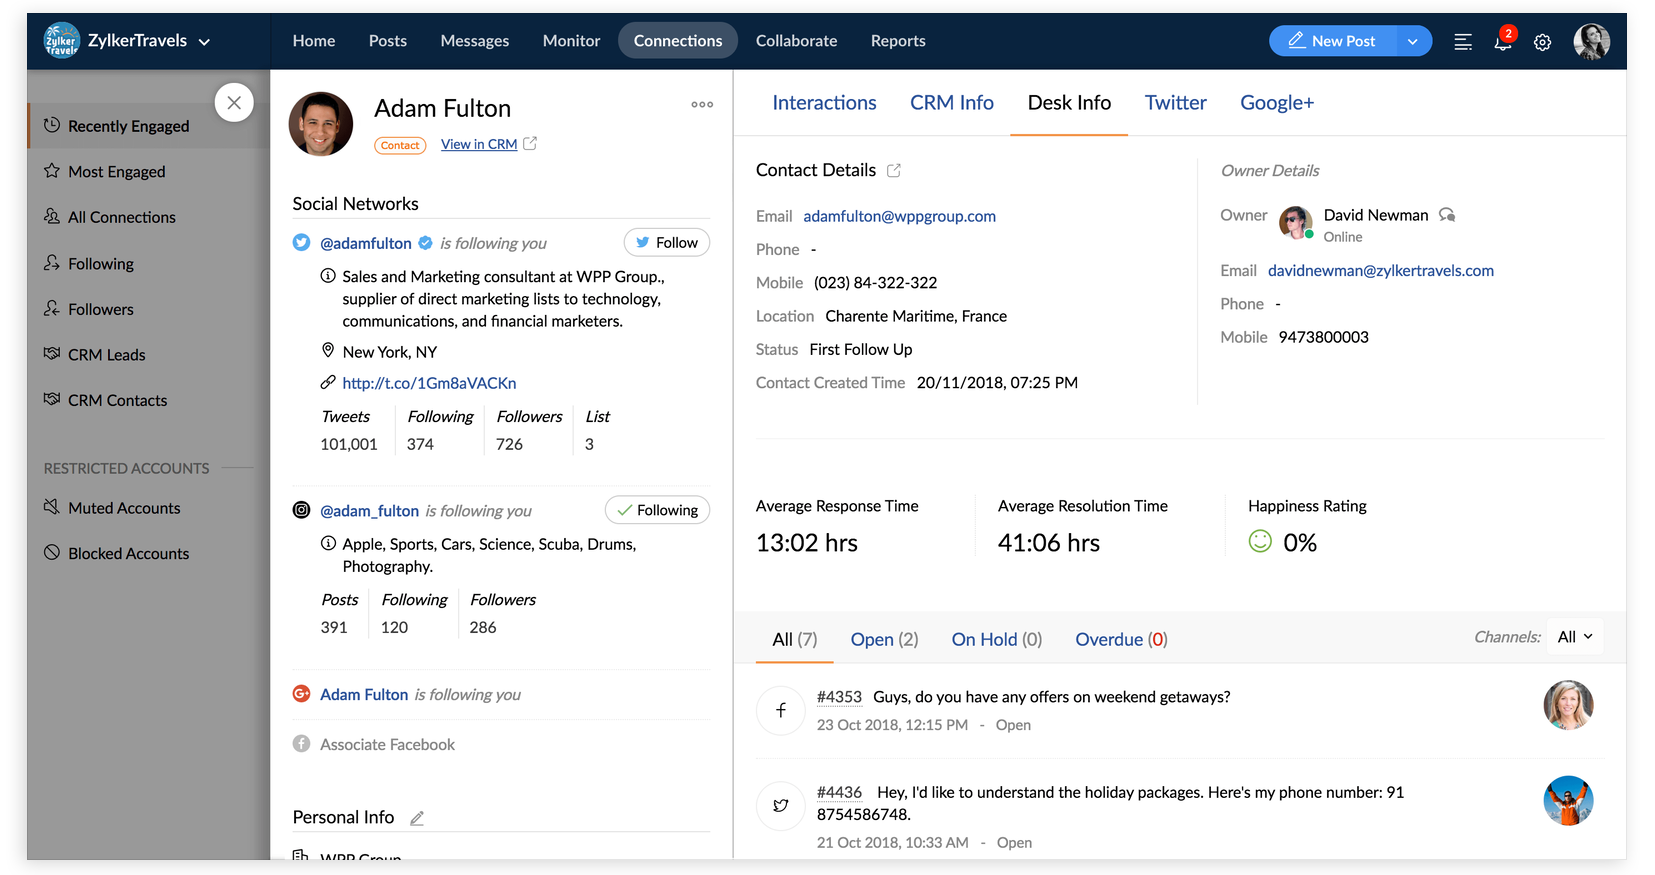Click the chat icon next to David Newman
This screenshot has width=1655, height=875.
(x=1447, y=215)
